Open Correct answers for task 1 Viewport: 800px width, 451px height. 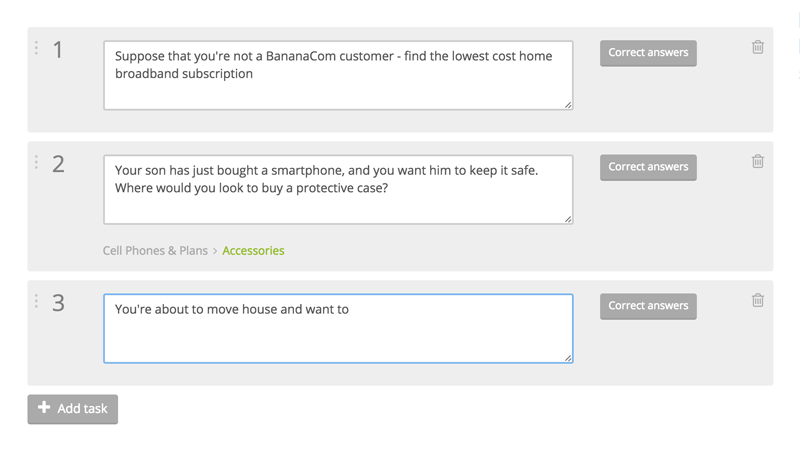(648, 53)
